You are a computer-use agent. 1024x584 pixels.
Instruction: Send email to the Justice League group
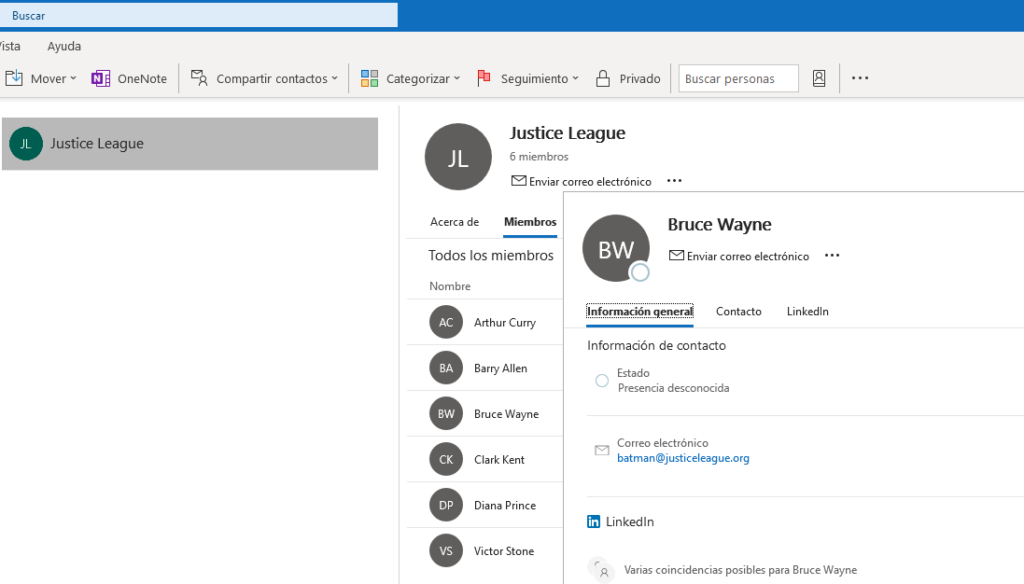(x=581, y=181)
